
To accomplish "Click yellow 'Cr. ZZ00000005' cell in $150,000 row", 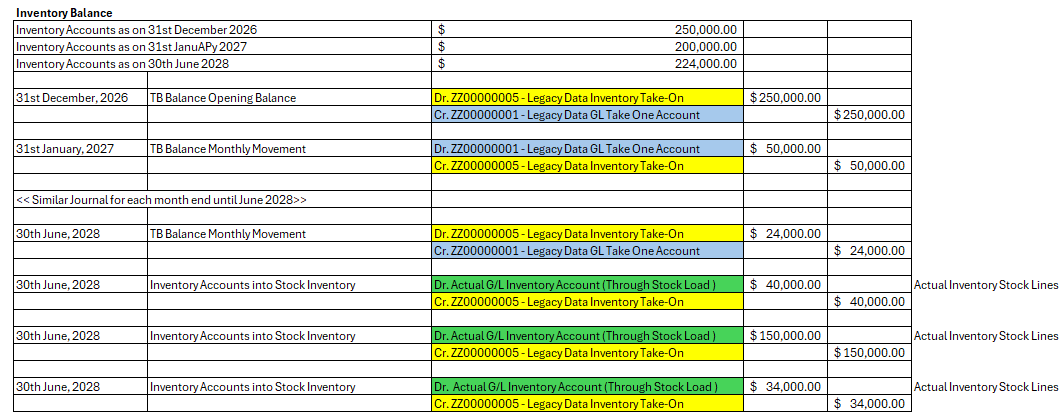I will click(586, 353).
